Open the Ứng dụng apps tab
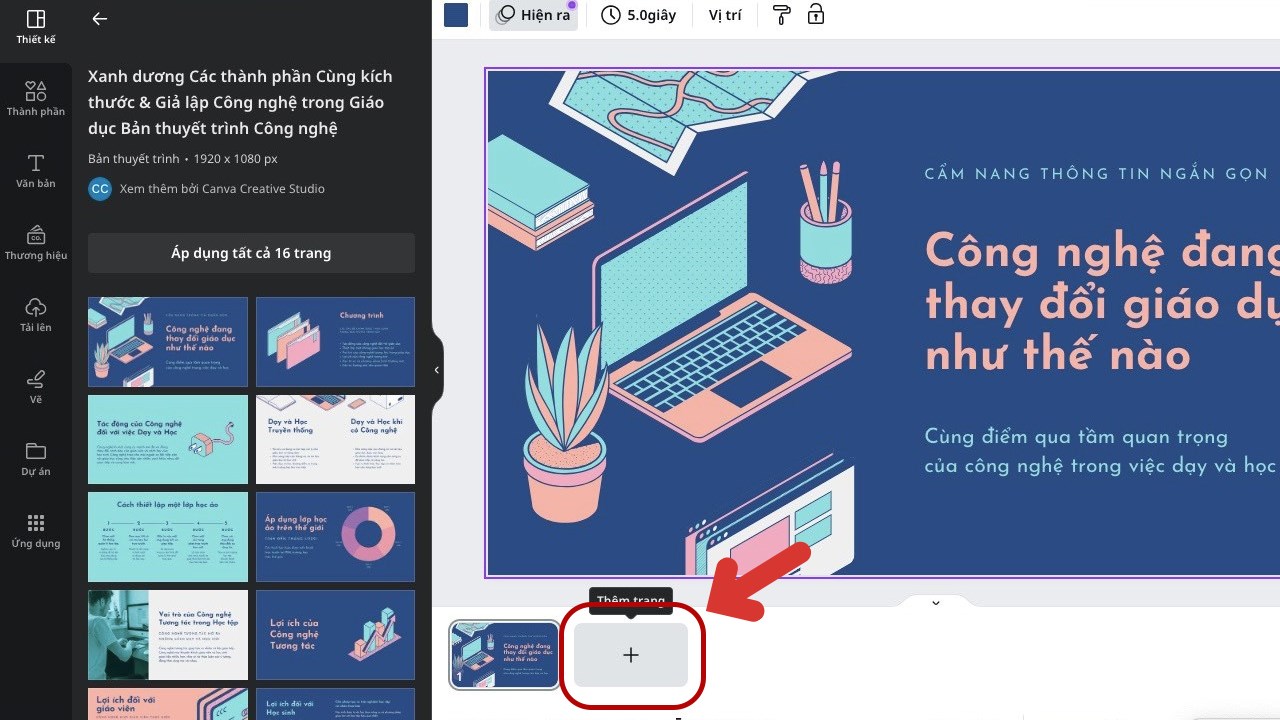1280x720 pixels. coord(36,531)
